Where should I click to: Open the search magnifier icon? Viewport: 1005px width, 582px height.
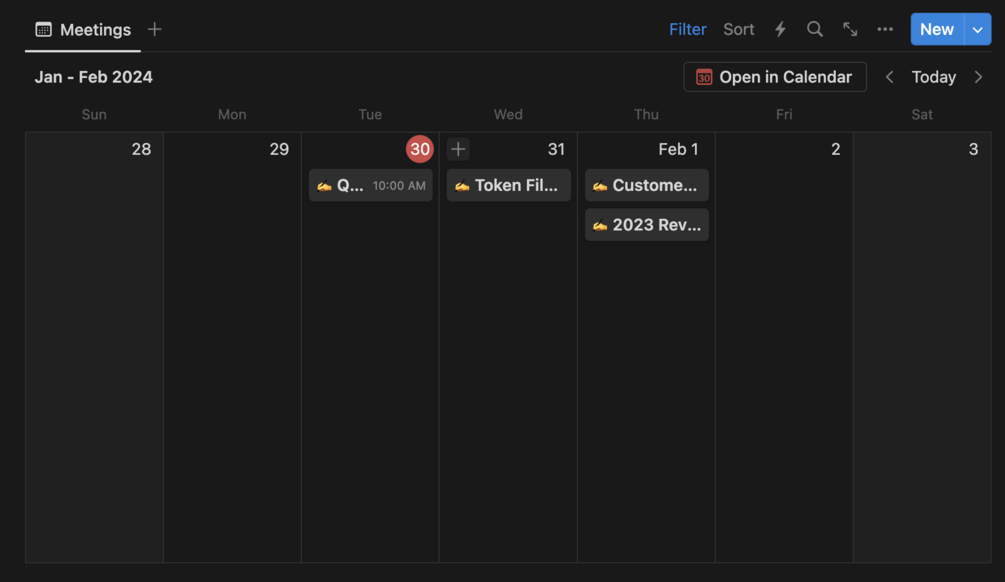tap(815, 30)
